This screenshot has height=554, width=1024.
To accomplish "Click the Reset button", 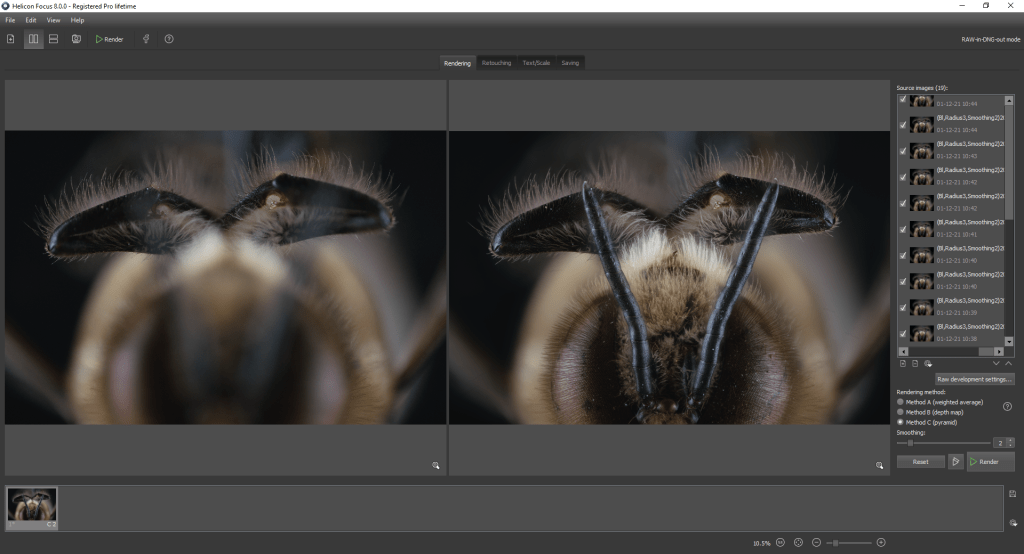I will click(920, 462).
